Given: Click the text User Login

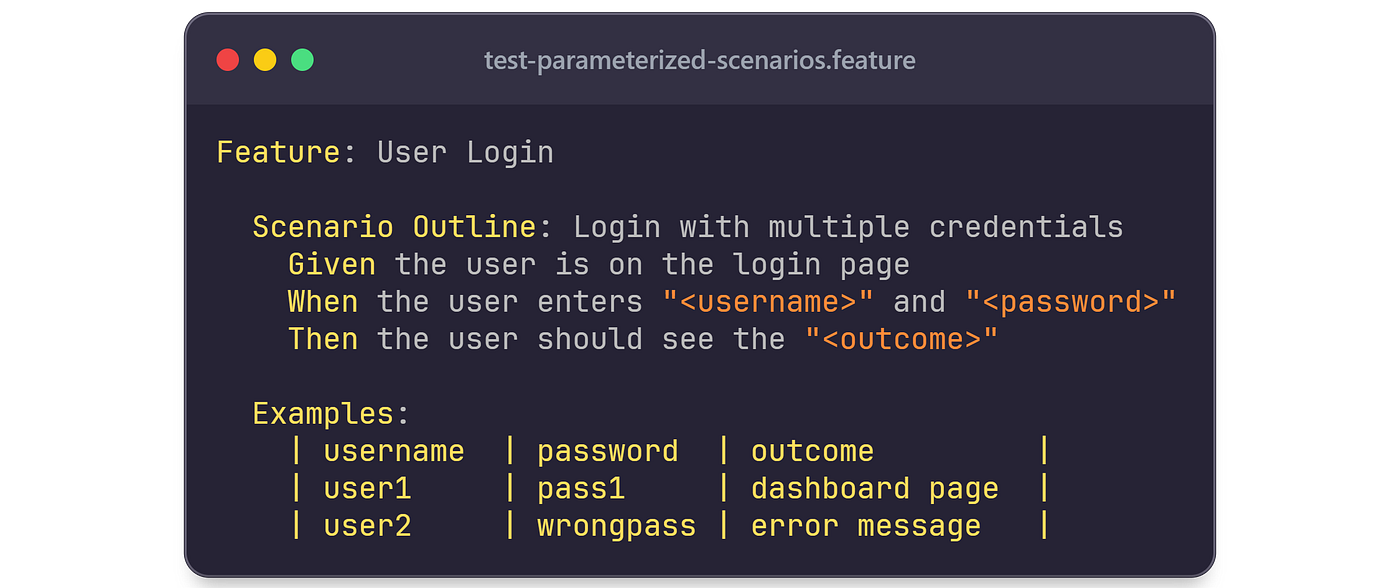Looking at the screenshot, I should (465, 152).
